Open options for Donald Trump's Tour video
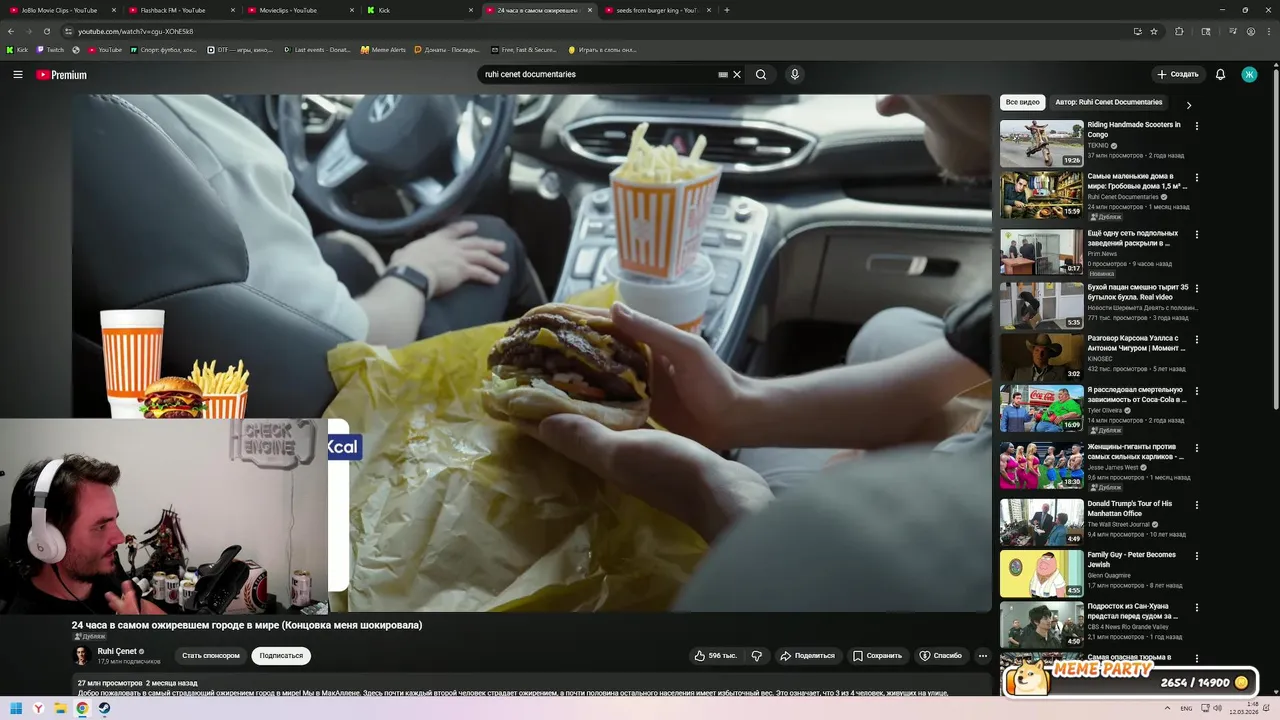Image resolution: width=1280 pixels, height=720 pixels. 1197,505
